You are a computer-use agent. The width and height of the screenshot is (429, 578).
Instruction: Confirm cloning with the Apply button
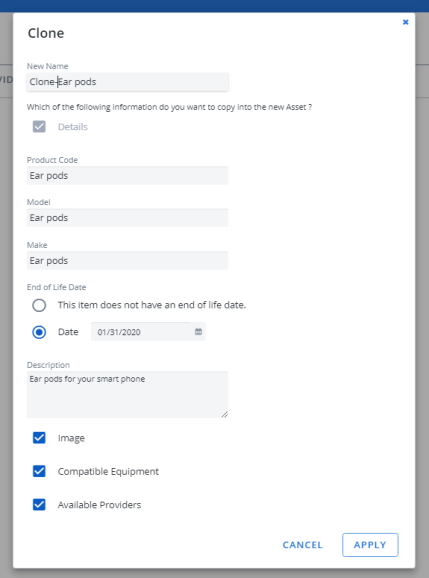(370, 545)
